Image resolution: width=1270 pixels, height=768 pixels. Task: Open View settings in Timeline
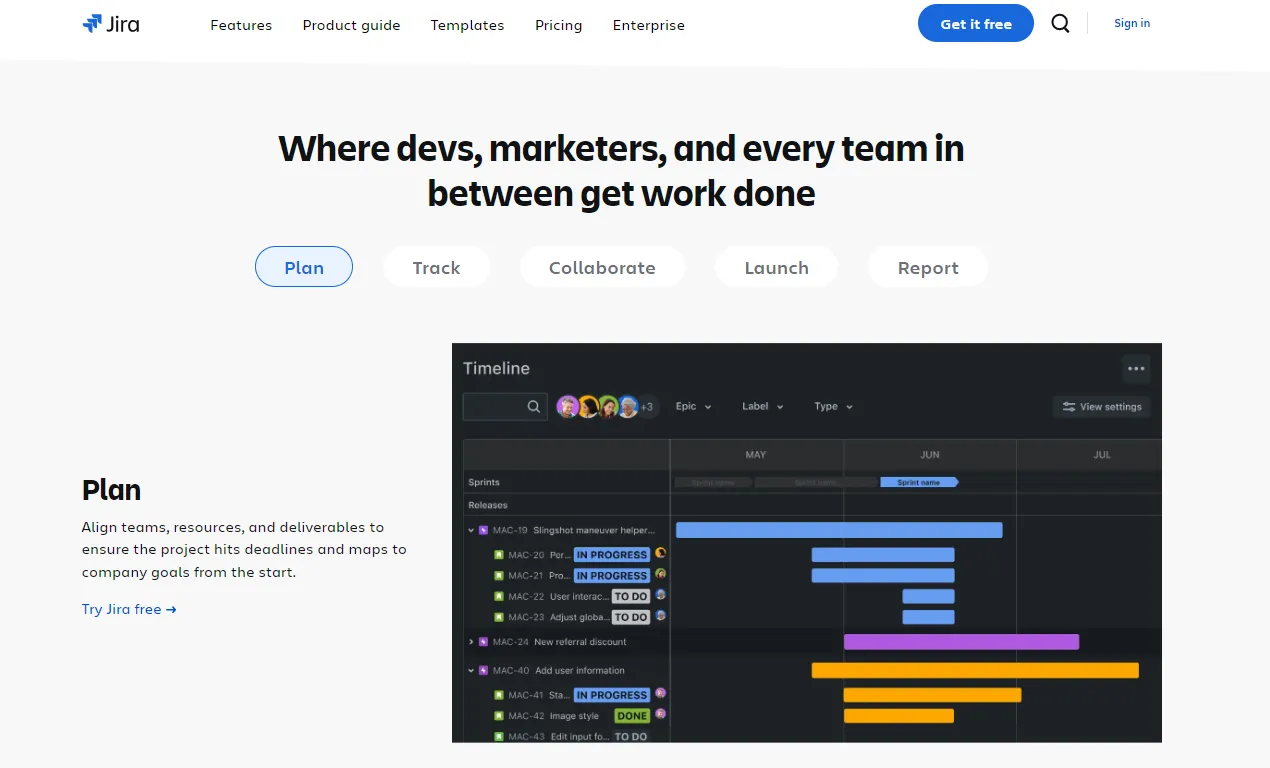tap(1102, 407)
